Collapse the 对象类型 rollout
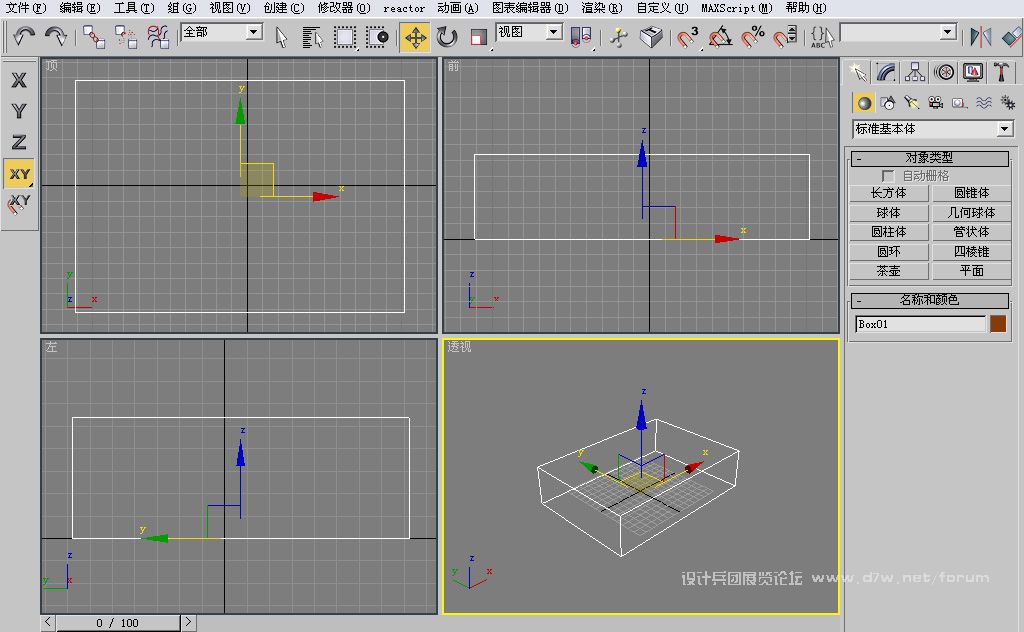The height and width of the screenshot is (632, 1024). (930, 158)
